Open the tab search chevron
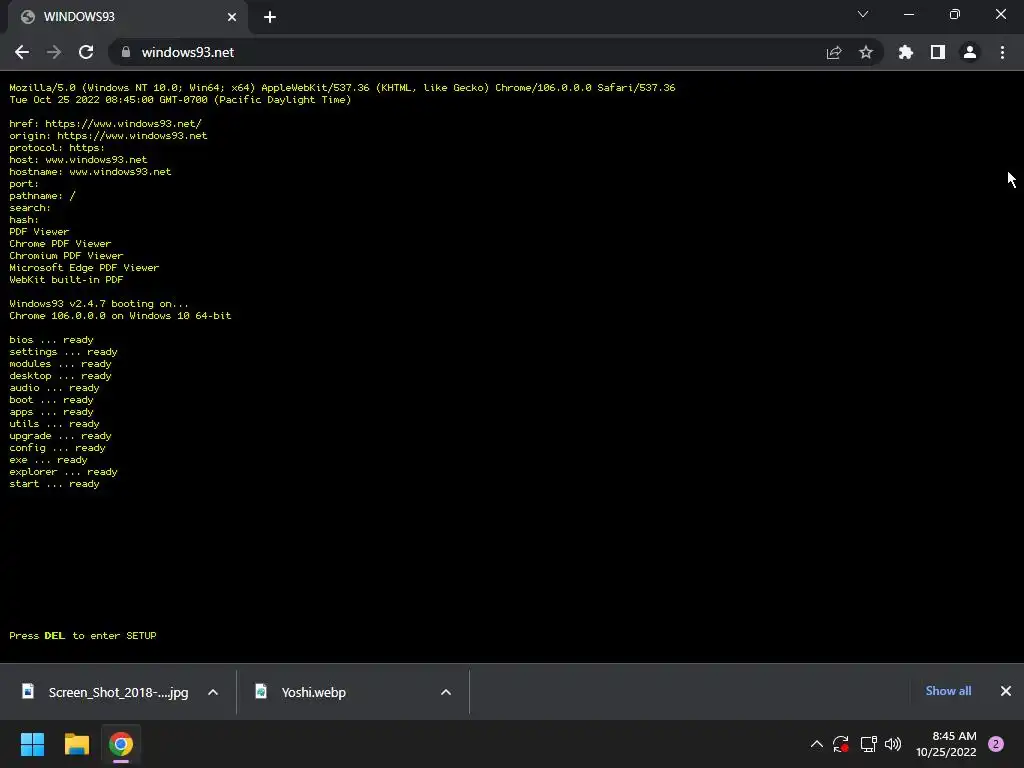 point(863,14)
